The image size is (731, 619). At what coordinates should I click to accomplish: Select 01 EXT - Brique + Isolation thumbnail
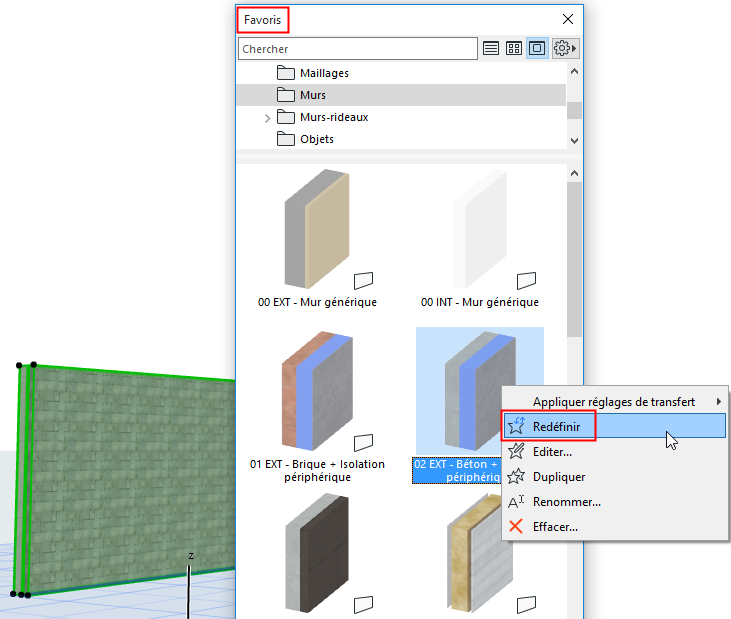[317, 391]
